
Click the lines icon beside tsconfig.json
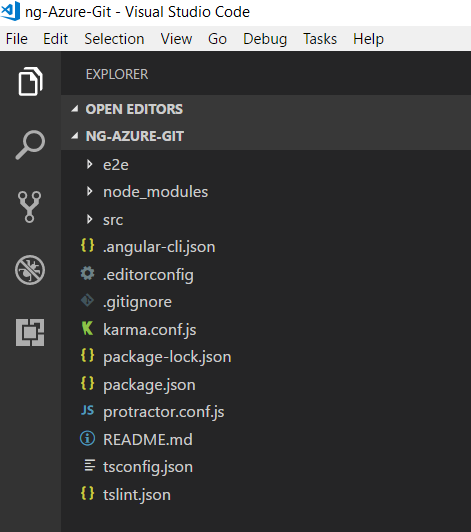coord(90,466)
